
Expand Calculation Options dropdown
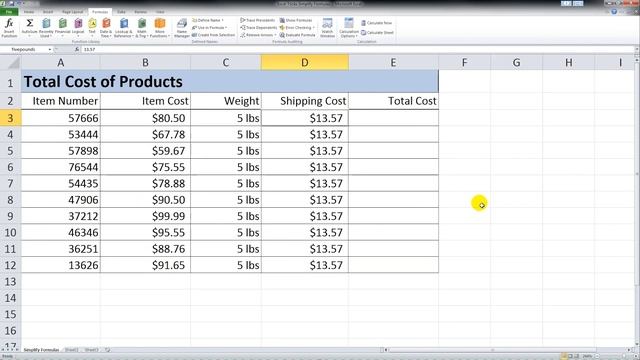349,28
